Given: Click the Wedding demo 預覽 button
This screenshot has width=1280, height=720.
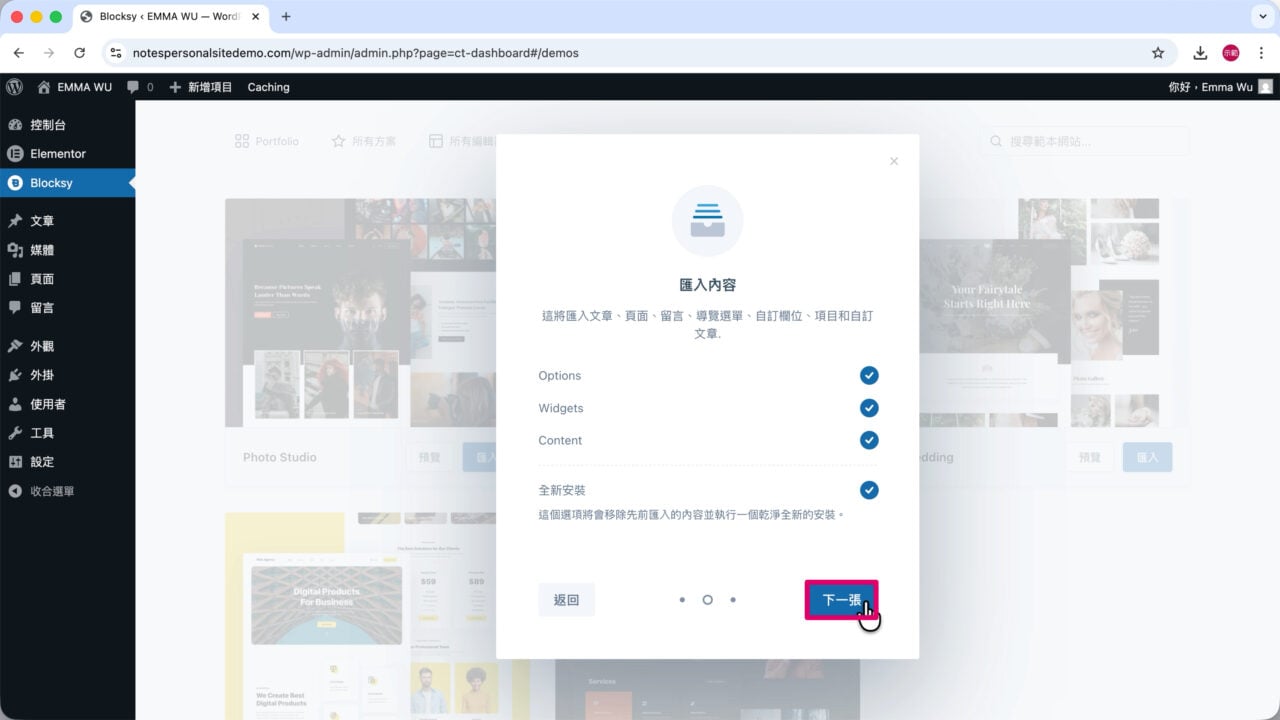Looking at the screenshot, I should point(1089,457).
